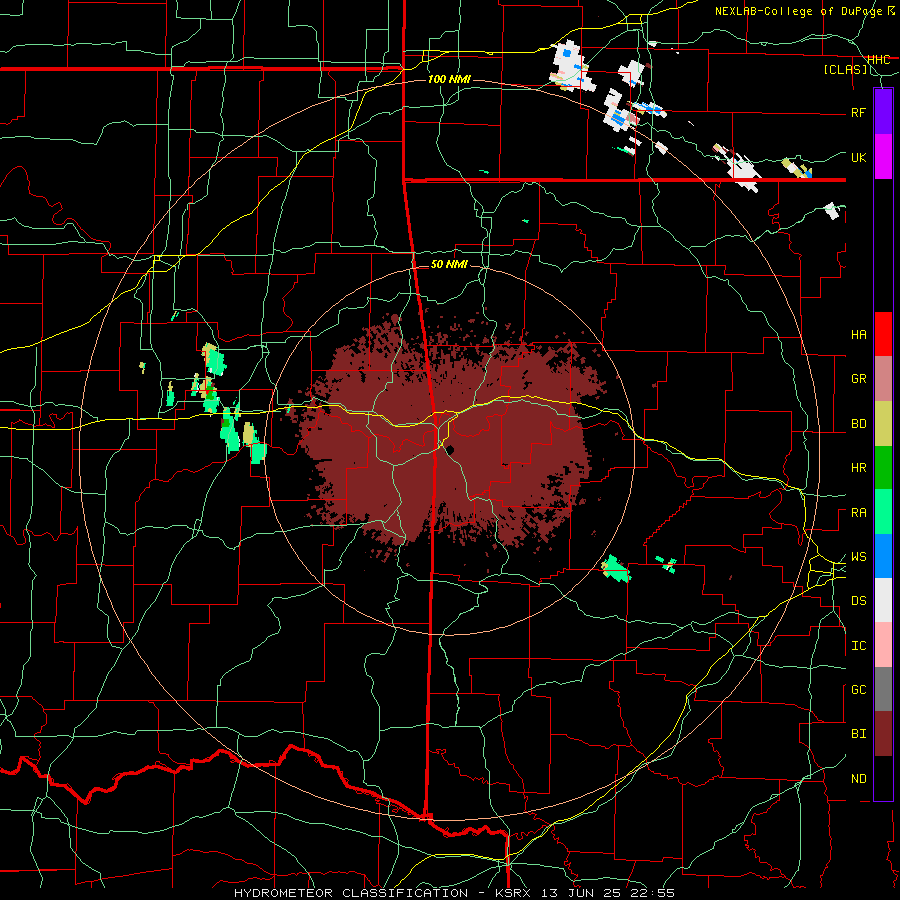This screenshot has height=900, width=900.
Task: Click the [CLAS] units label
Action: (x=845, y=69)
